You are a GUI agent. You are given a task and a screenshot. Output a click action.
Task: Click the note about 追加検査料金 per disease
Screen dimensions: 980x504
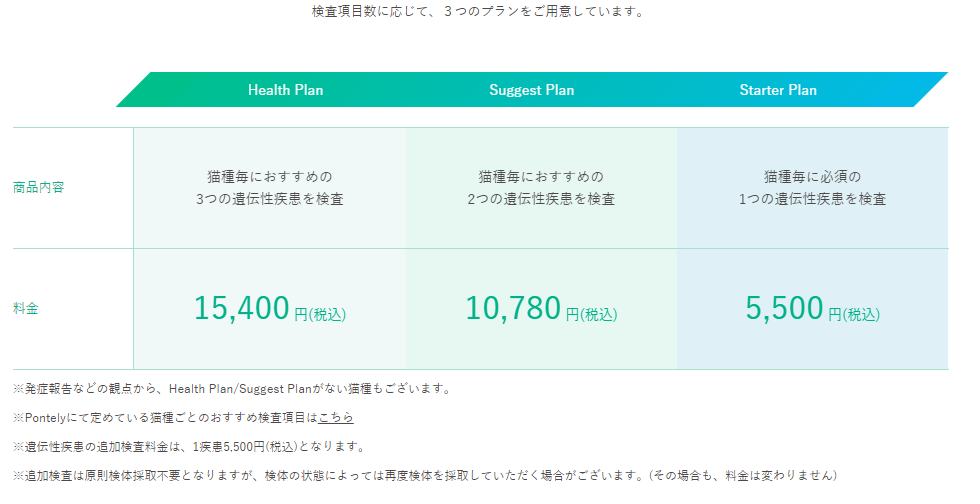pyautogui.click(x=189, y=446)
